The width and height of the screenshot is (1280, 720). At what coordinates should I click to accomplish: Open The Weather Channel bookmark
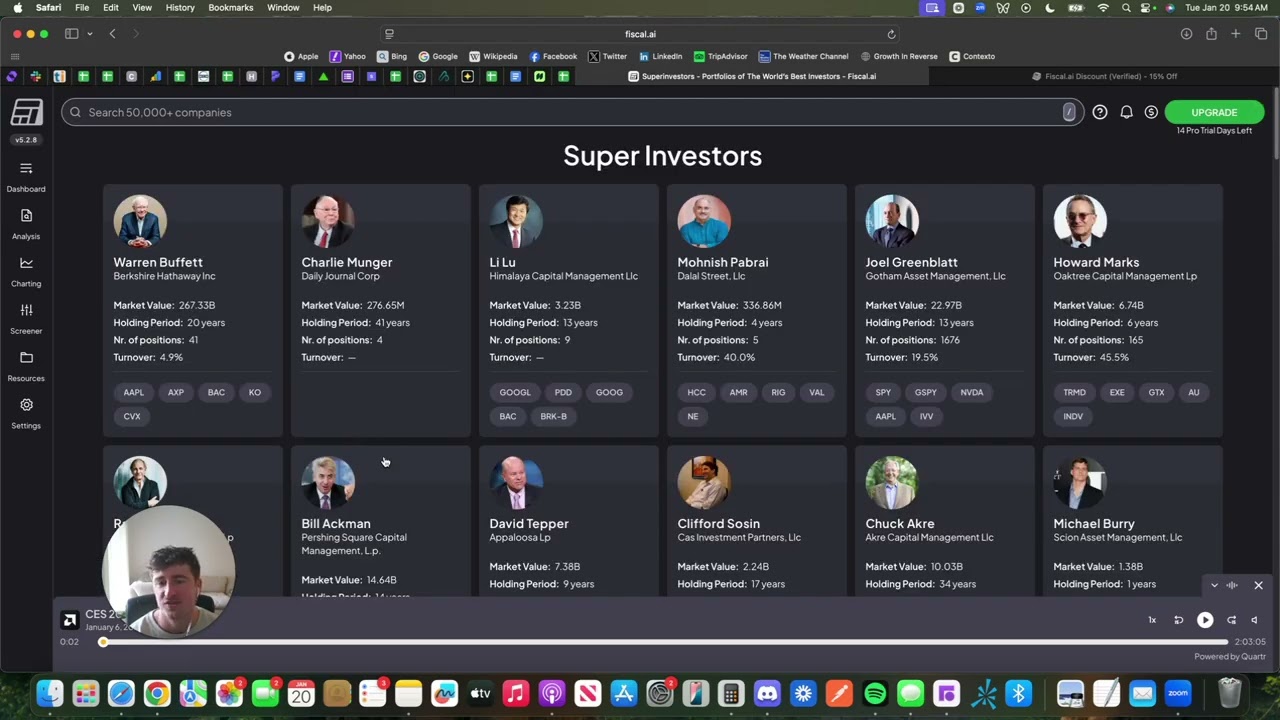click(x=804, y=56)
